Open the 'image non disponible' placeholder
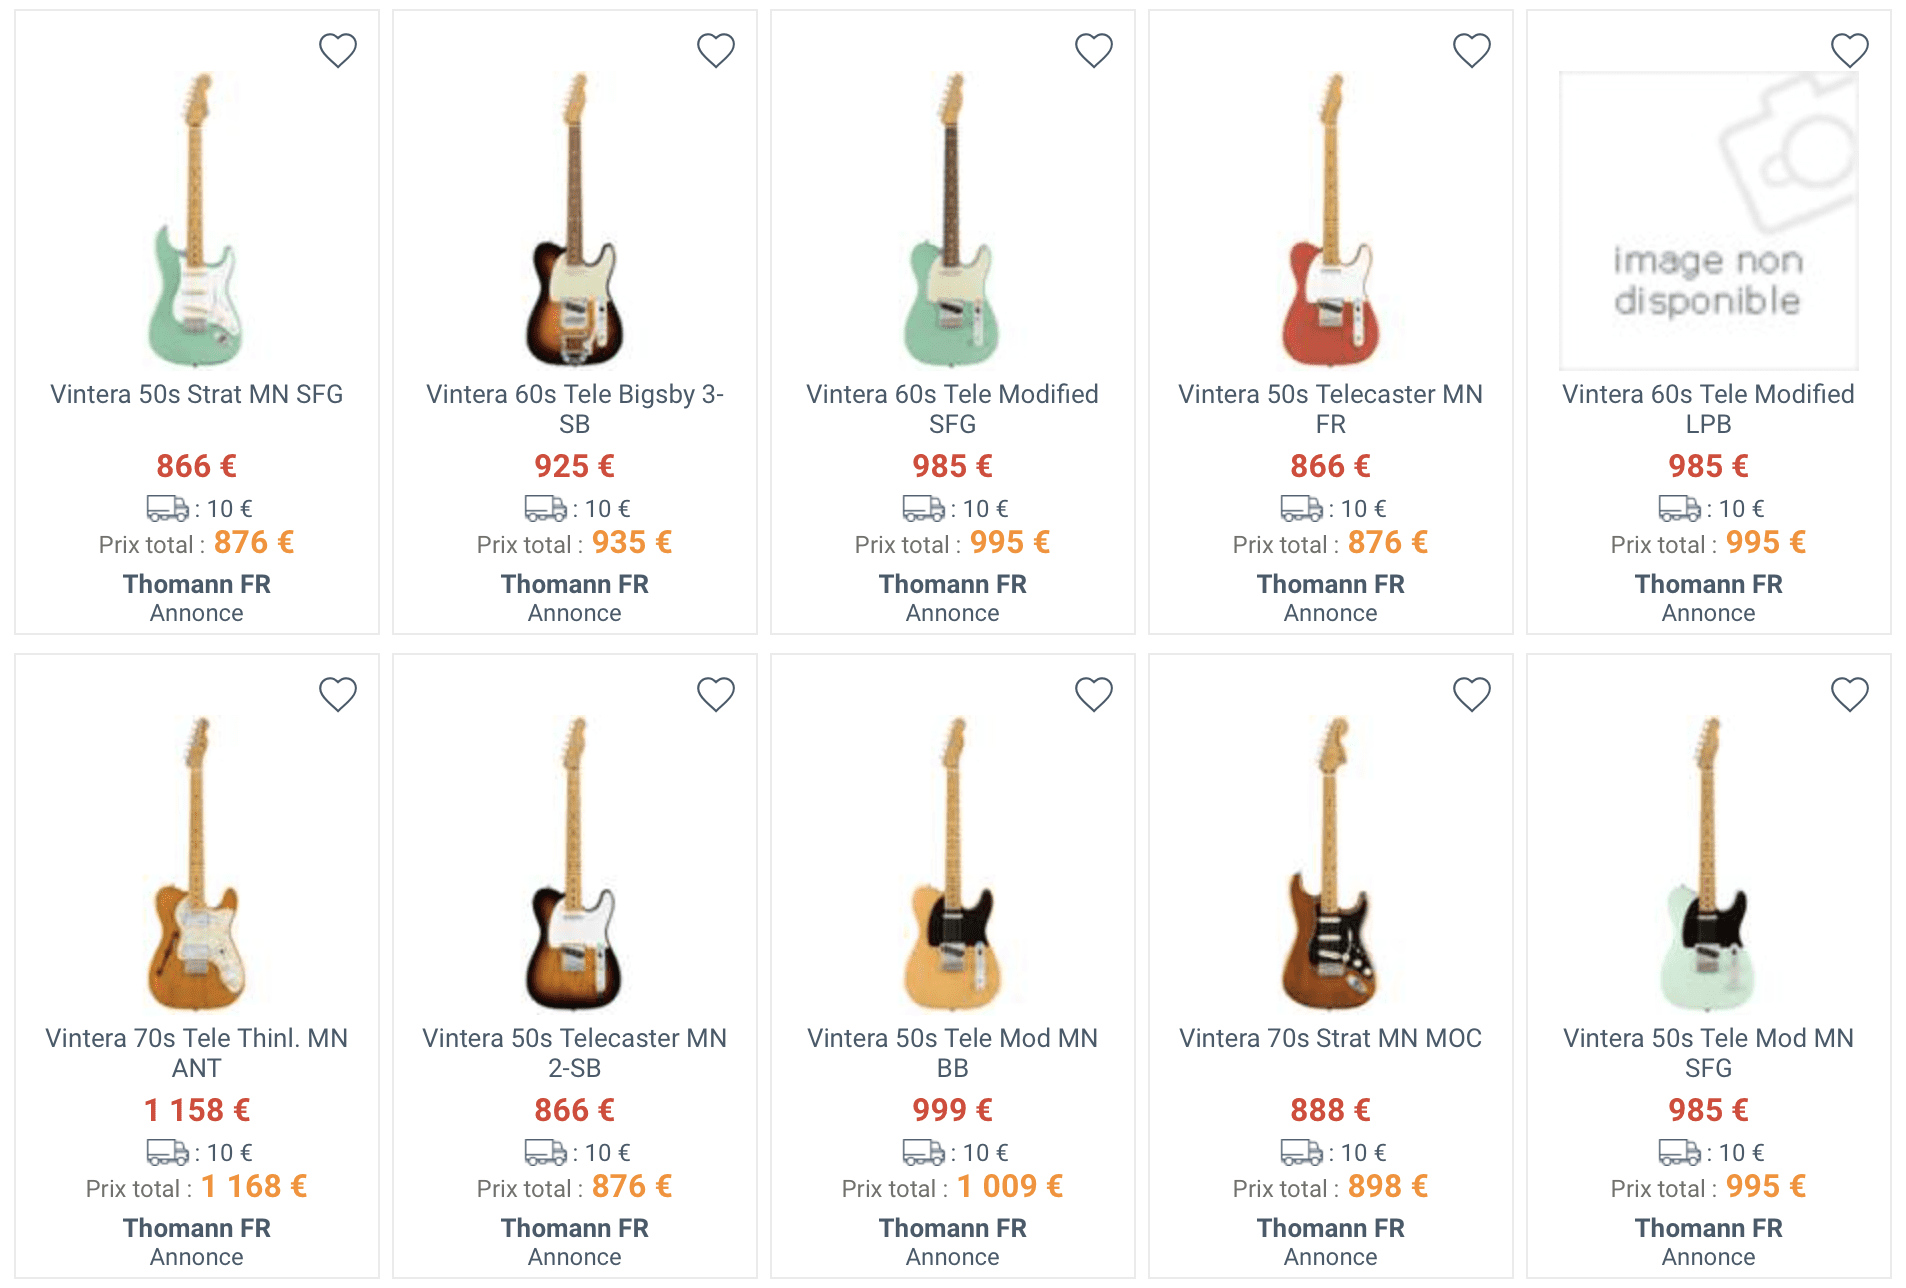 (x=1708, y=220)
